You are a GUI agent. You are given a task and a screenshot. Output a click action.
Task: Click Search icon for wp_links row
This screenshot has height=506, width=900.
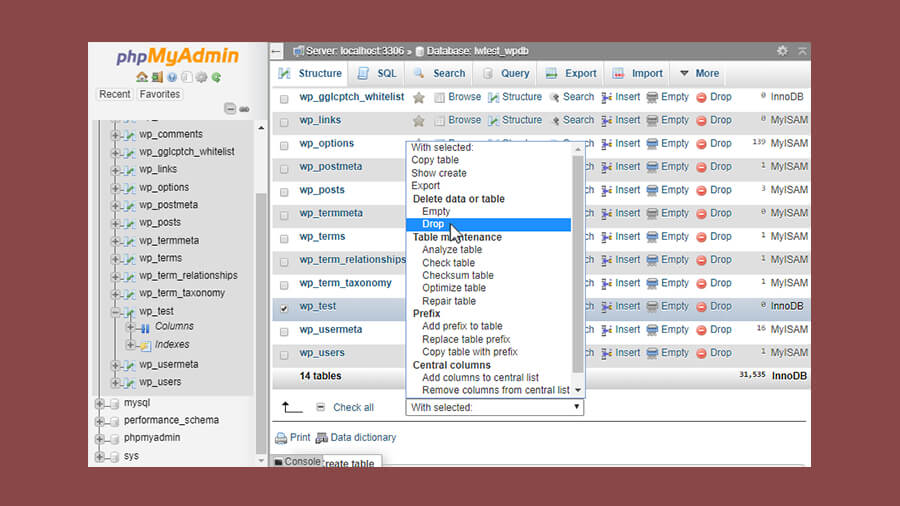(x=554, y=120)
